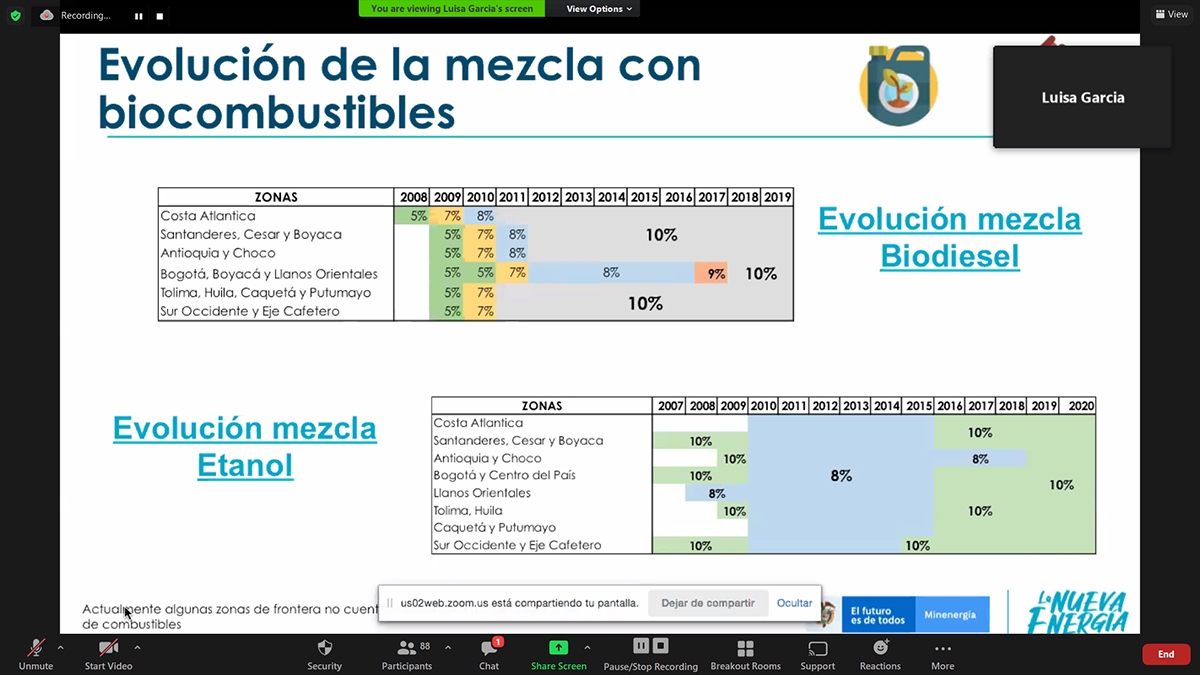Click 'Llanos Orientales' in the Etanol table
This screenshot has height=675, width=1200.
click(482, 493)
